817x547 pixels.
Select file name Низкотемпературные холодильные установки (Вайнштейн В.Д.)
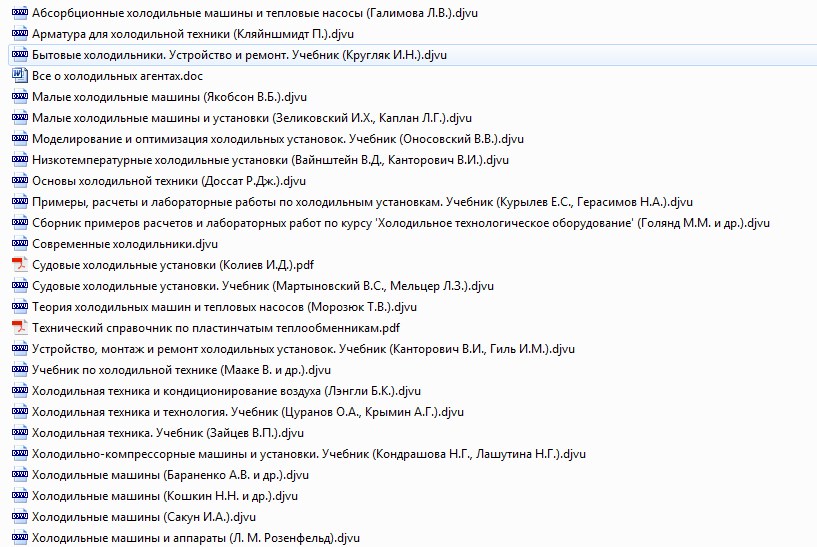270,160
